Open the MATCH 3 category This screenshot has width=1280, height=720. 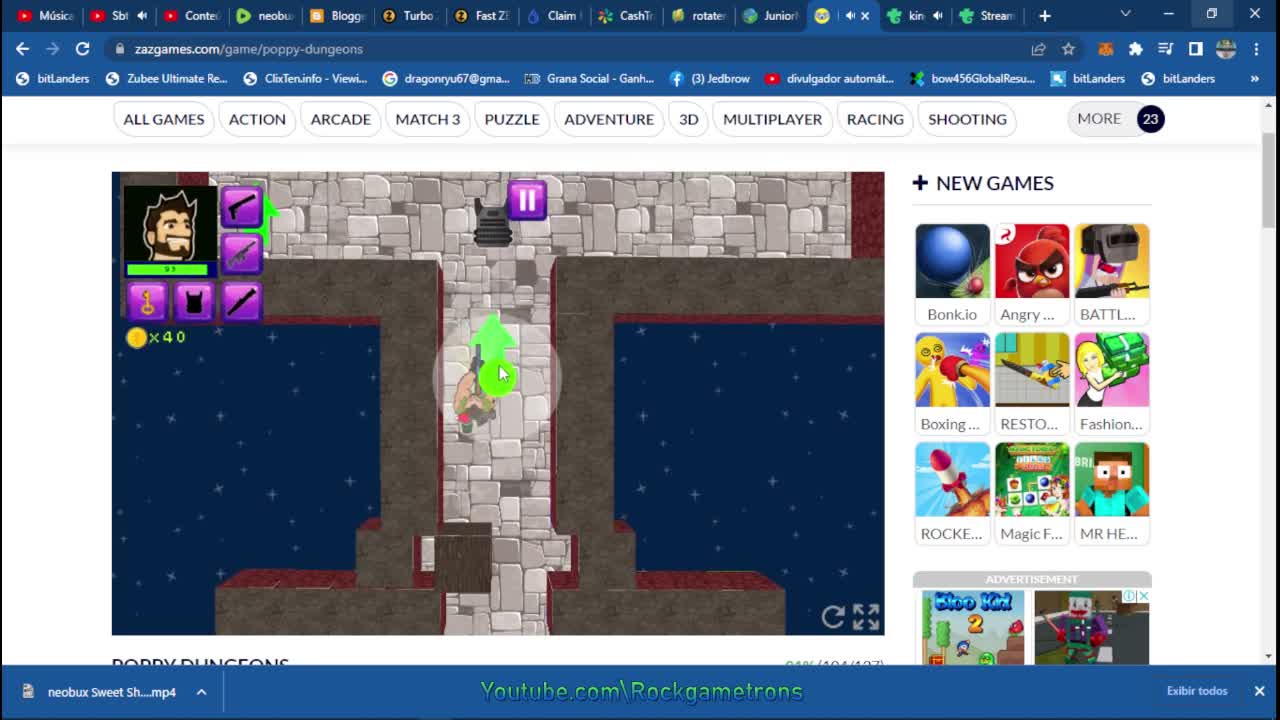click(428, 119)
